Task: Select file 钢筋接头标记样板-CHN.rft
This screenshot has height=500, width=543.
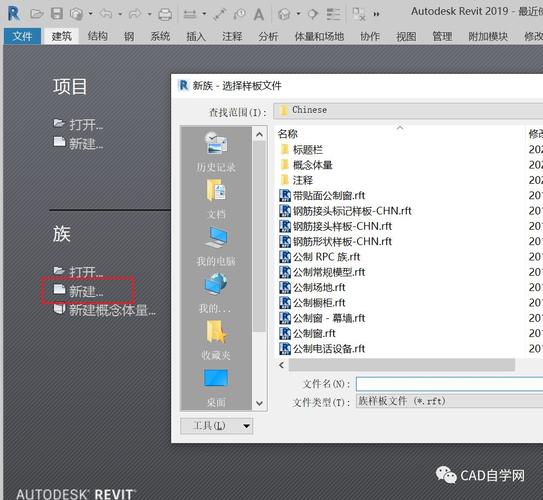Action: (345, 211)
